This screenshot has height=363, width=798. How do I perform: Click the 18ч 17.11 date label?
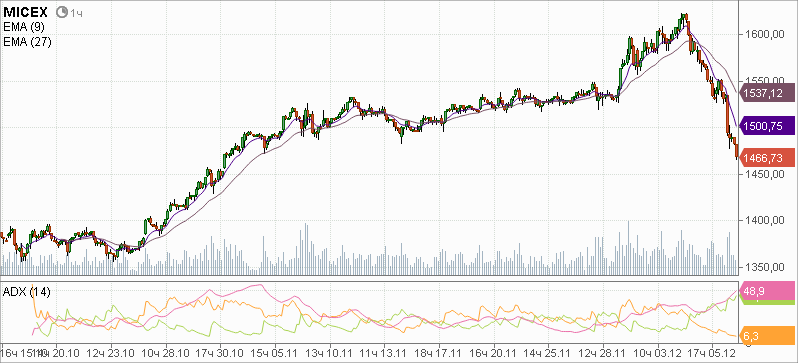click(439, 353)
